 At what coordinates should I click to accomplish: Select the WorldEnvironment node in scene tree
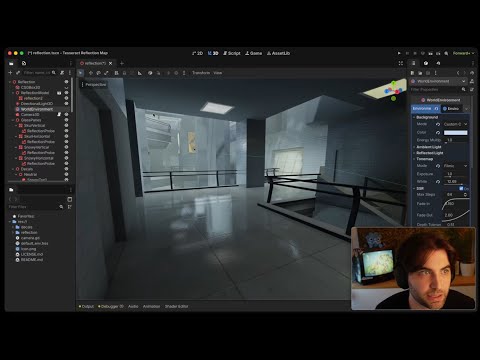coord(37,109)
